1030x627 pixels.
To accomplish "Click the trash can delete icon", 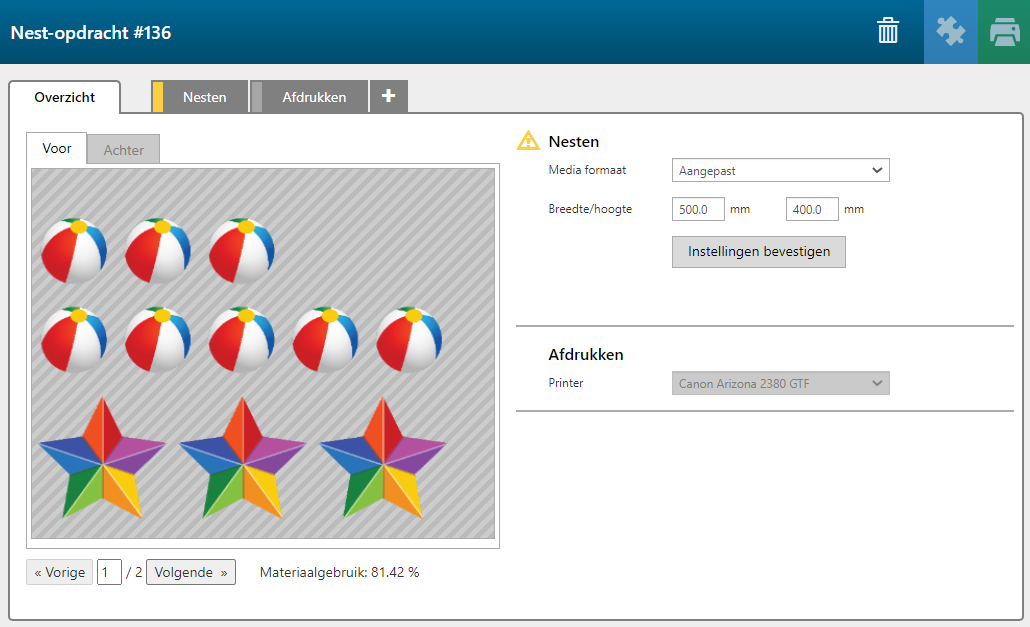I will tap(888, 32).
